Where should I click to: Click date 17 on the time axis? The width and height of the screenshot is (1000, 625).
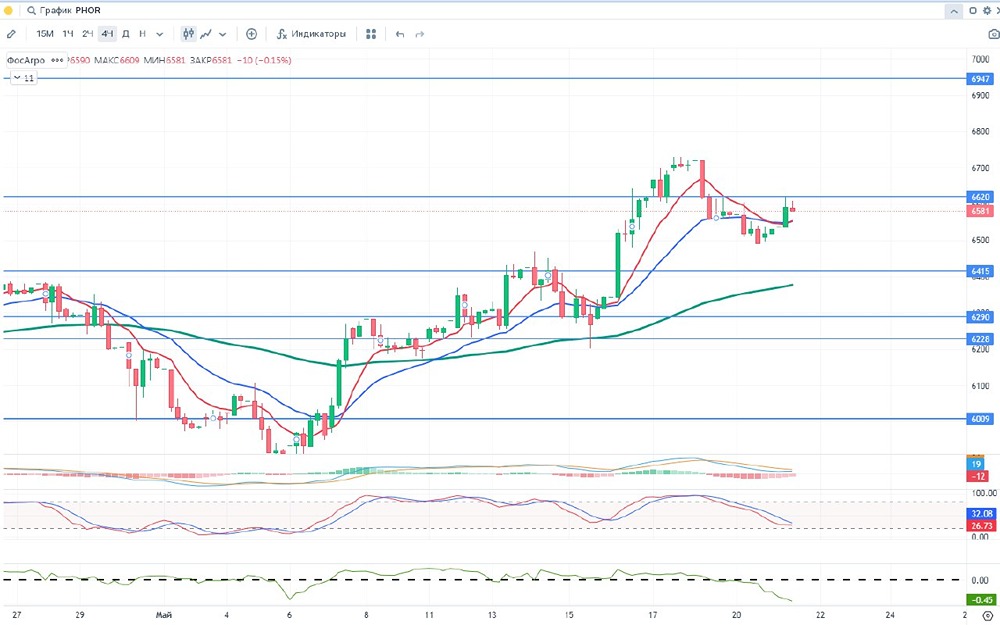pos(653,615)
